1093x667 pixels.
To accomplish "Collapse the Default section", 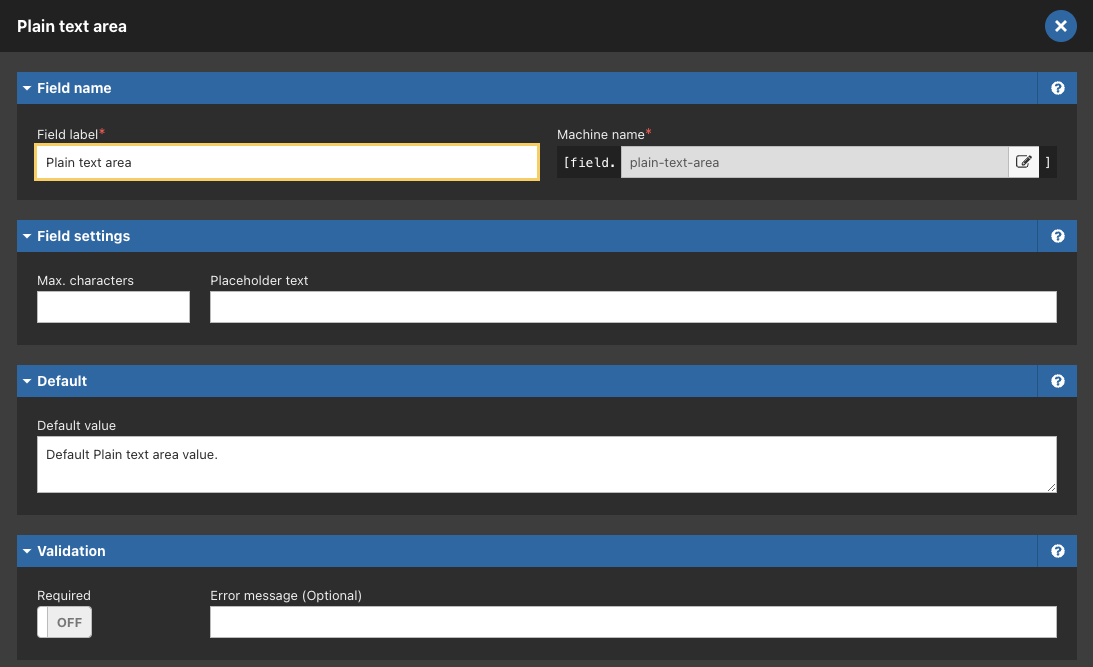I will 27,381.
